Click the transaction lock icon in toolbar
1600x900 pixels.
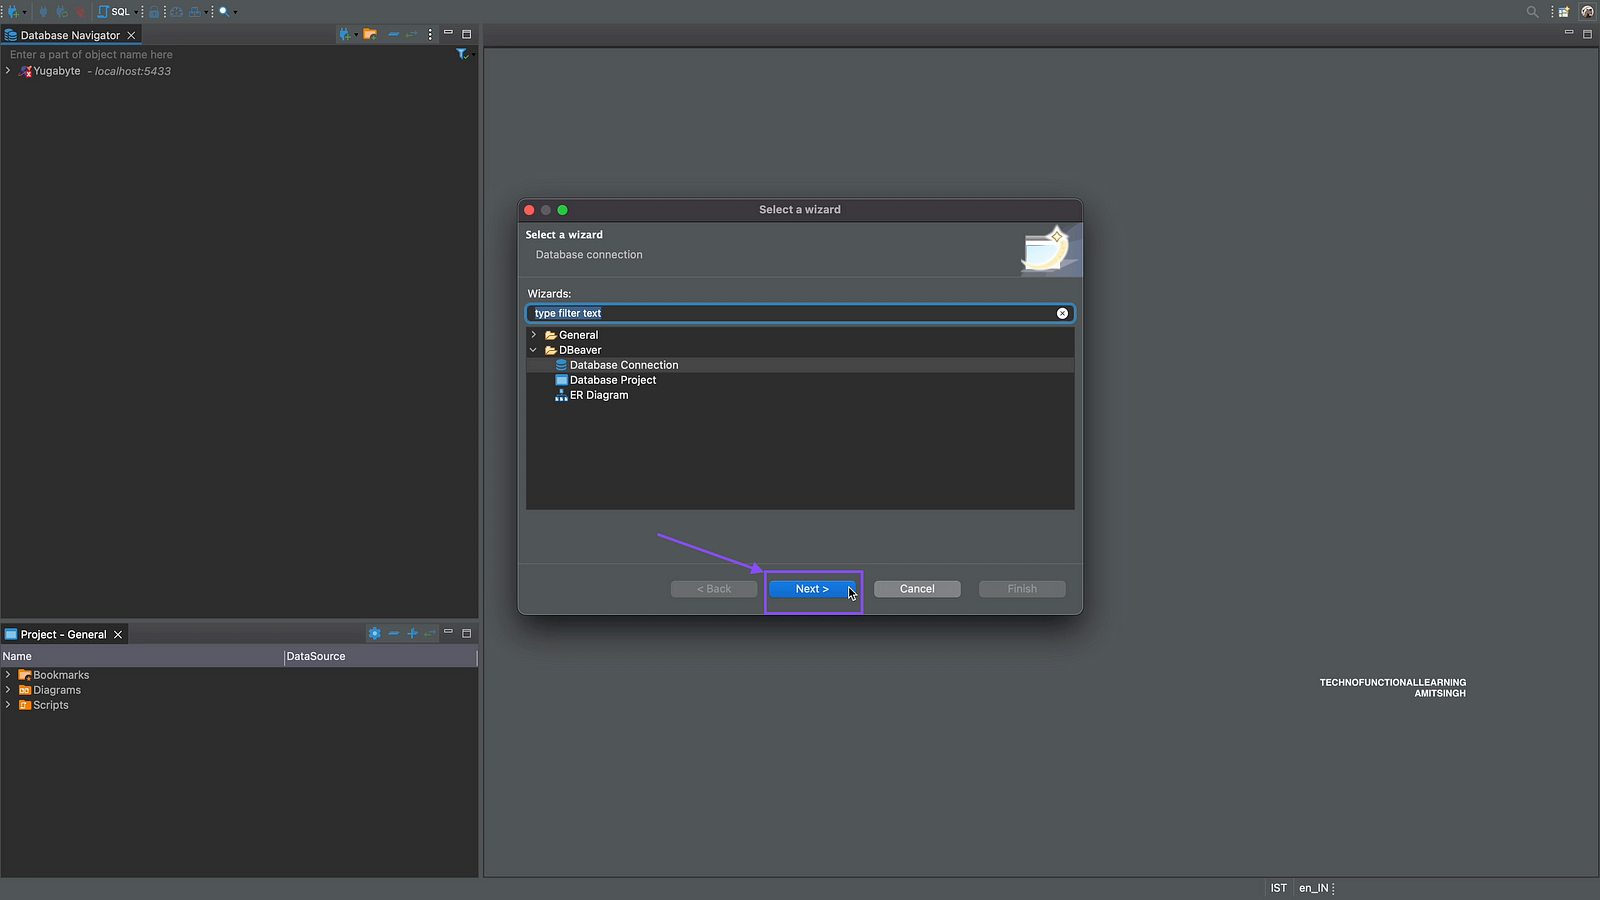(x=155, y=12)
